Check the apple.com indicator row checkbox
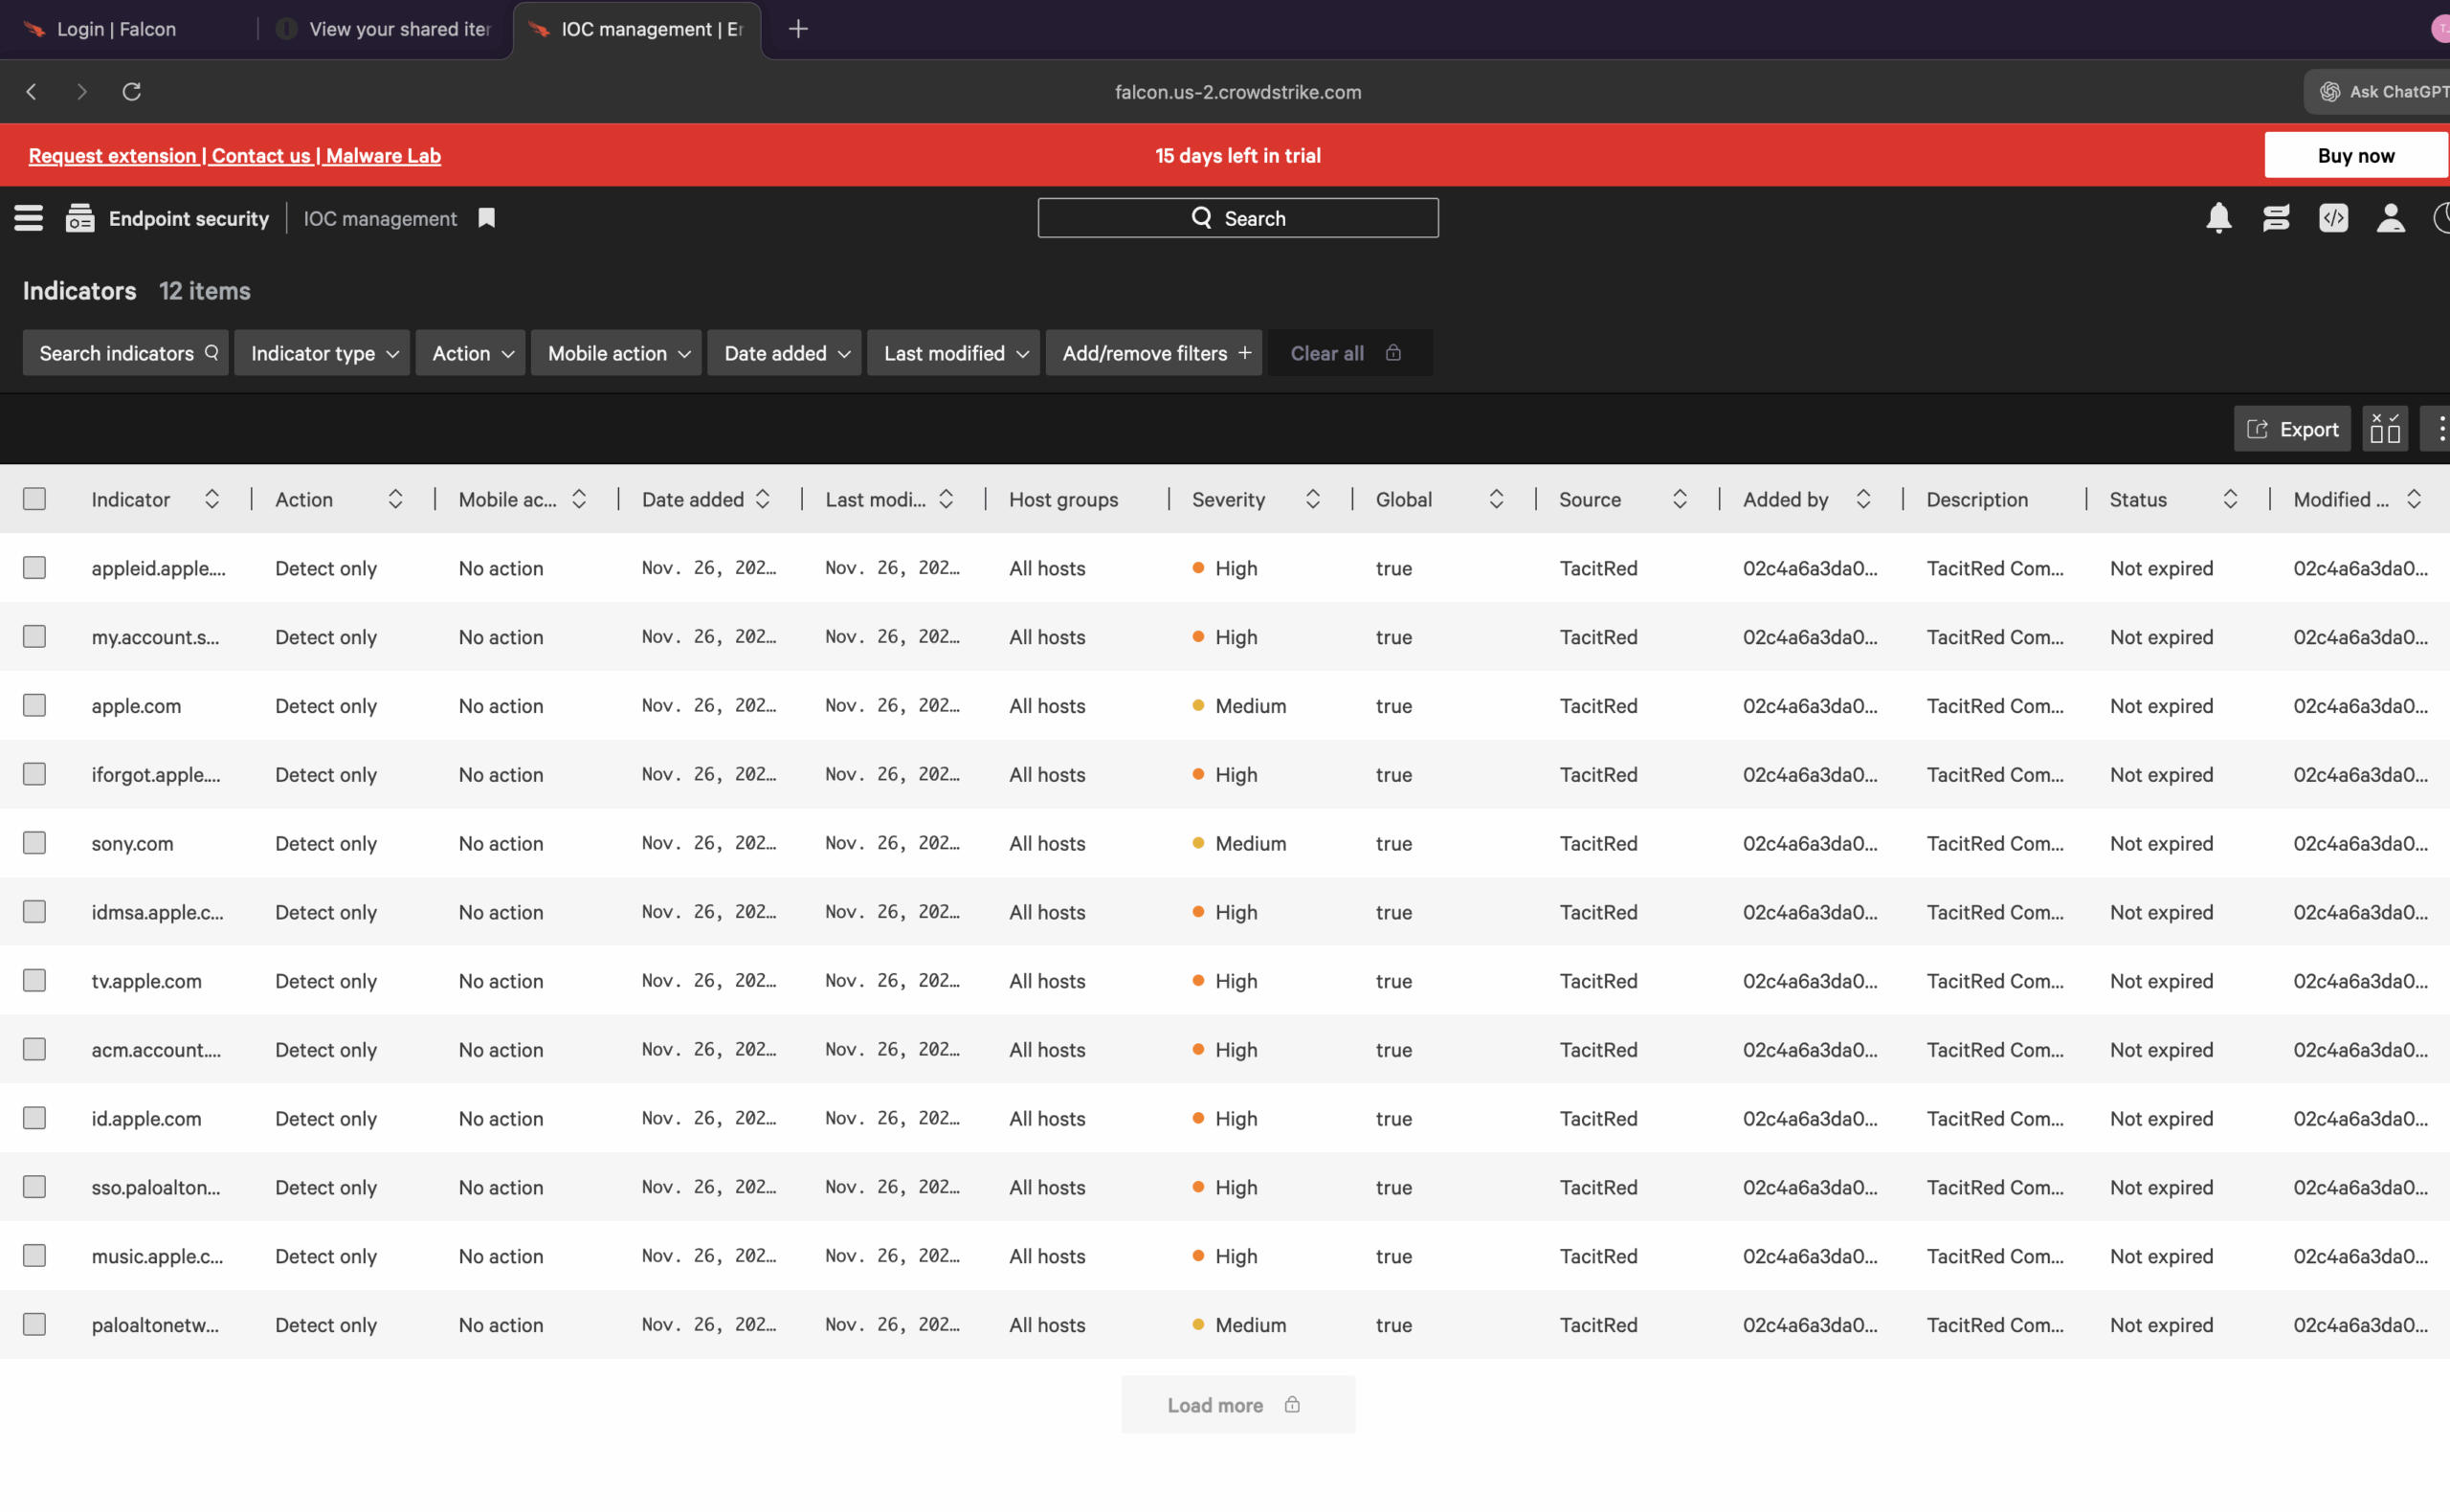Viewport: 2450px width, 1512px height. (35, 705)
